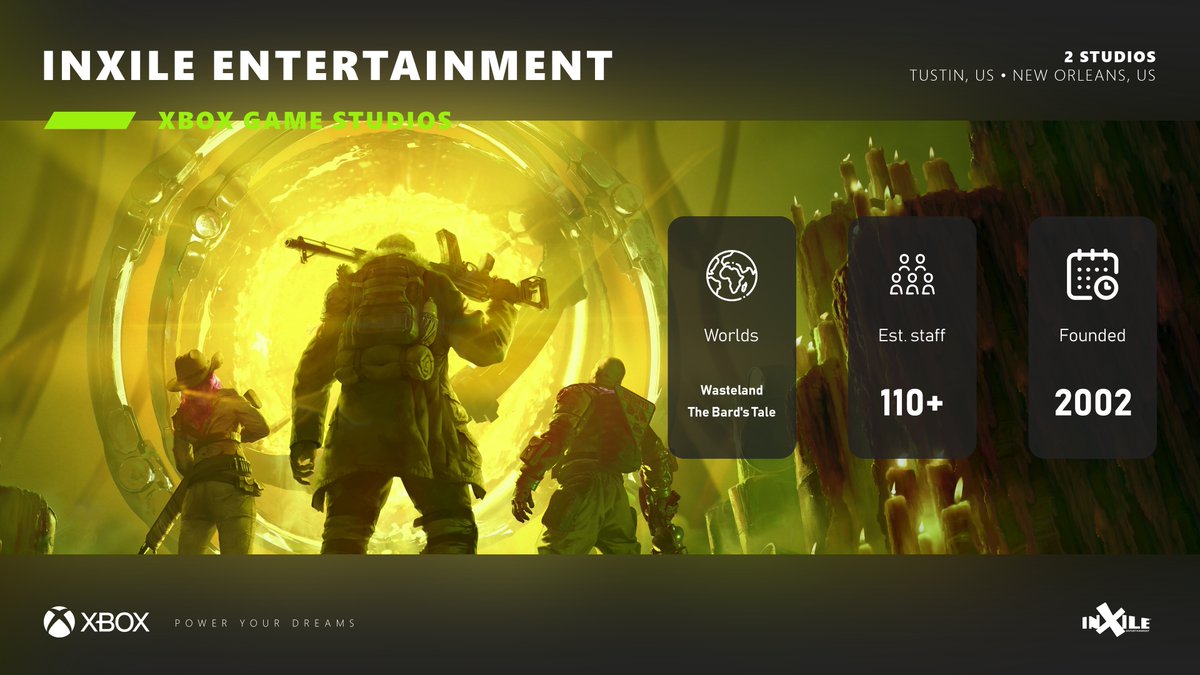Click the 2 STUDIOS heading
The height and width of the screenshot is (675, 1200).
1109,57
